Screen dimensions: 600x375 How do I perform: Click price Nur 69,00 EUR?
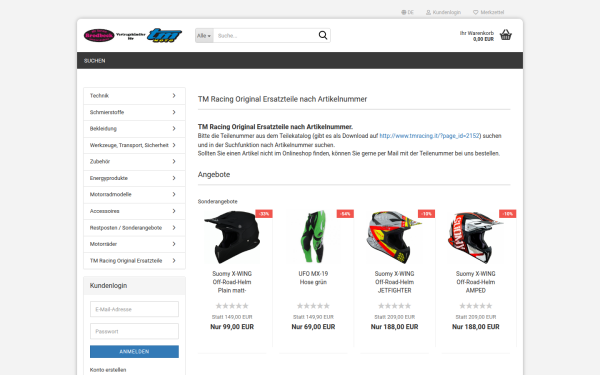click(x=313, y=327)
